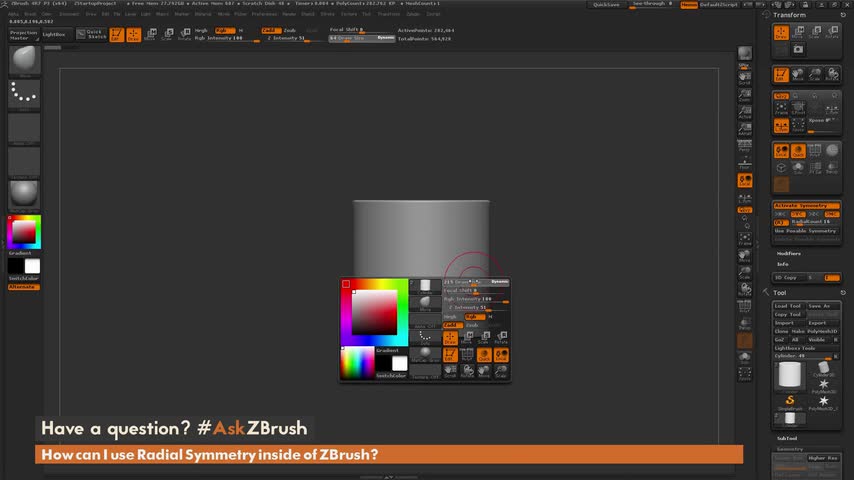The height and width of the screenshot is (480, 854).
Task: Toggle Activate Symmetry
Action: (x=807, y=205)
